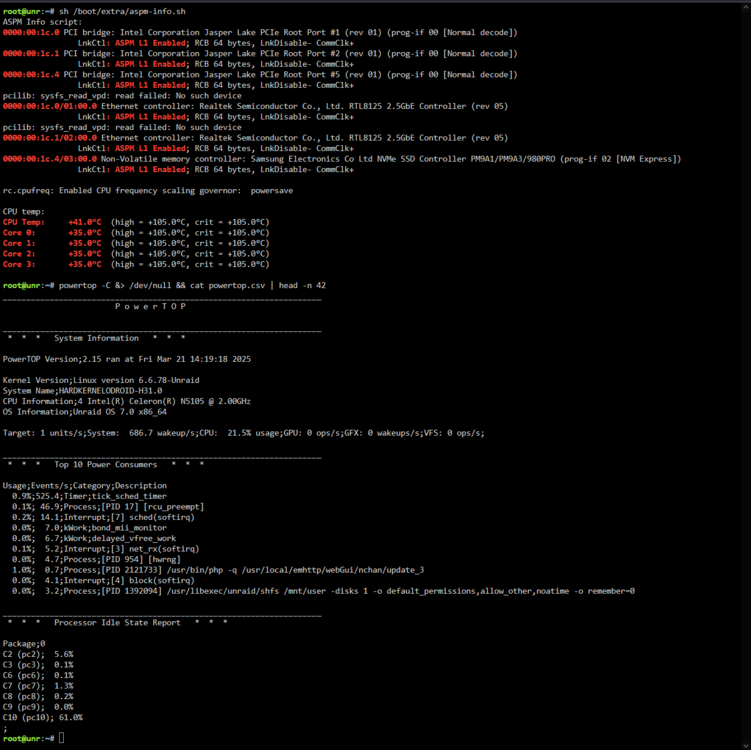751x750 pixels.
Task: Click the 'delayed_vfree_work' kWork row
Action: click(x=94, y=538)
